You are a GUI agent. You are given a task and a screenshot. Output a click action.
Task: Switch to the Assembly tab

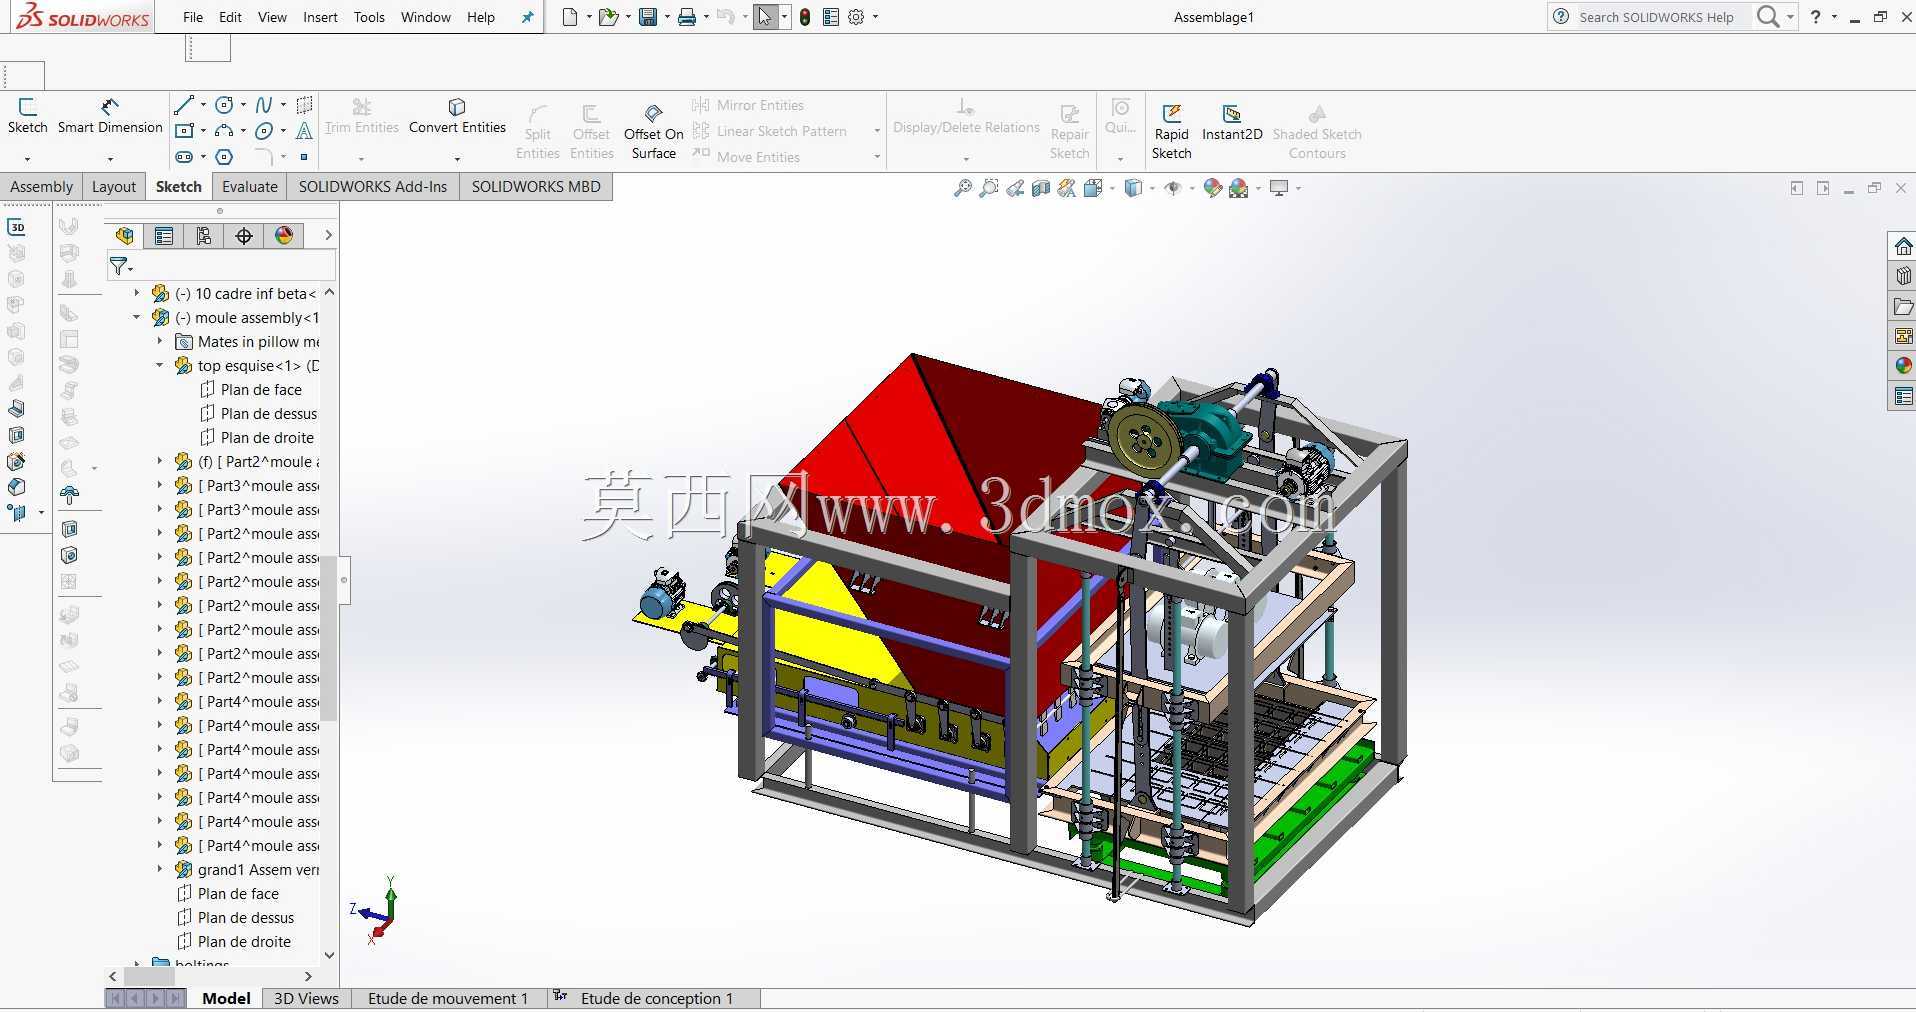click(x=41, y=186)
